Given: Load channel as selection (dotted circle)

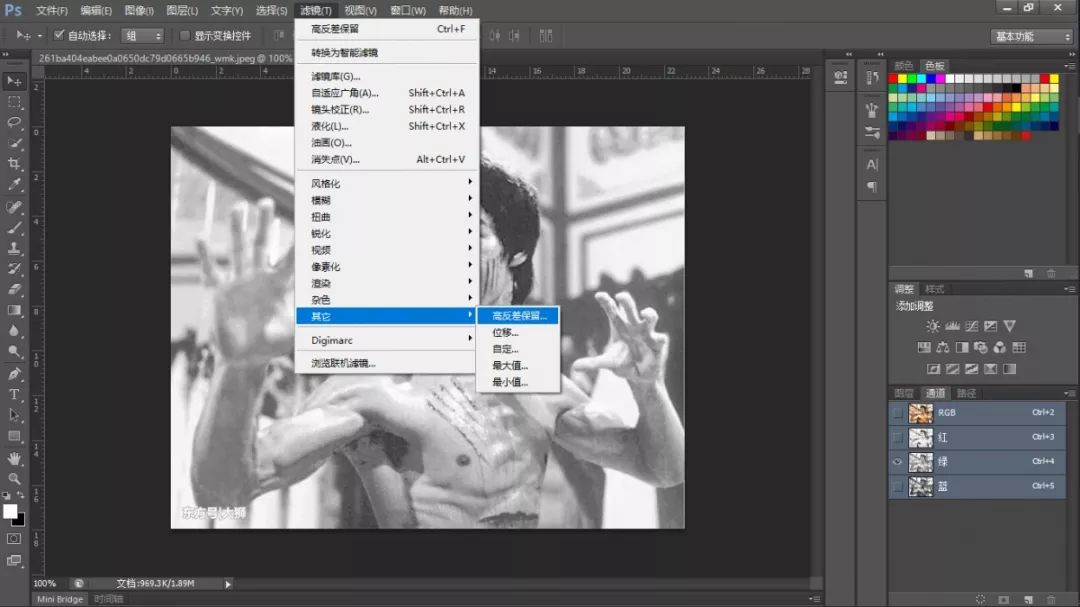Looking at the screenshot, I should tap(980, 599).
